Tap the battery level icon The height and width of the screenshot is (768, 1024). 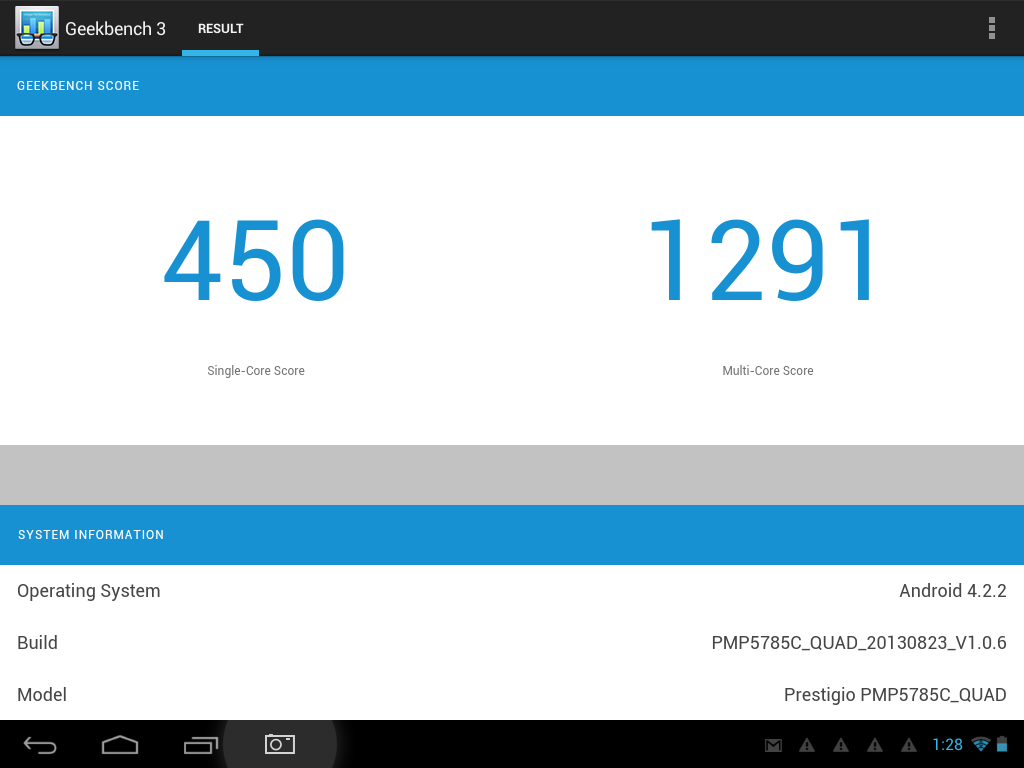(x=1002, y=744)
